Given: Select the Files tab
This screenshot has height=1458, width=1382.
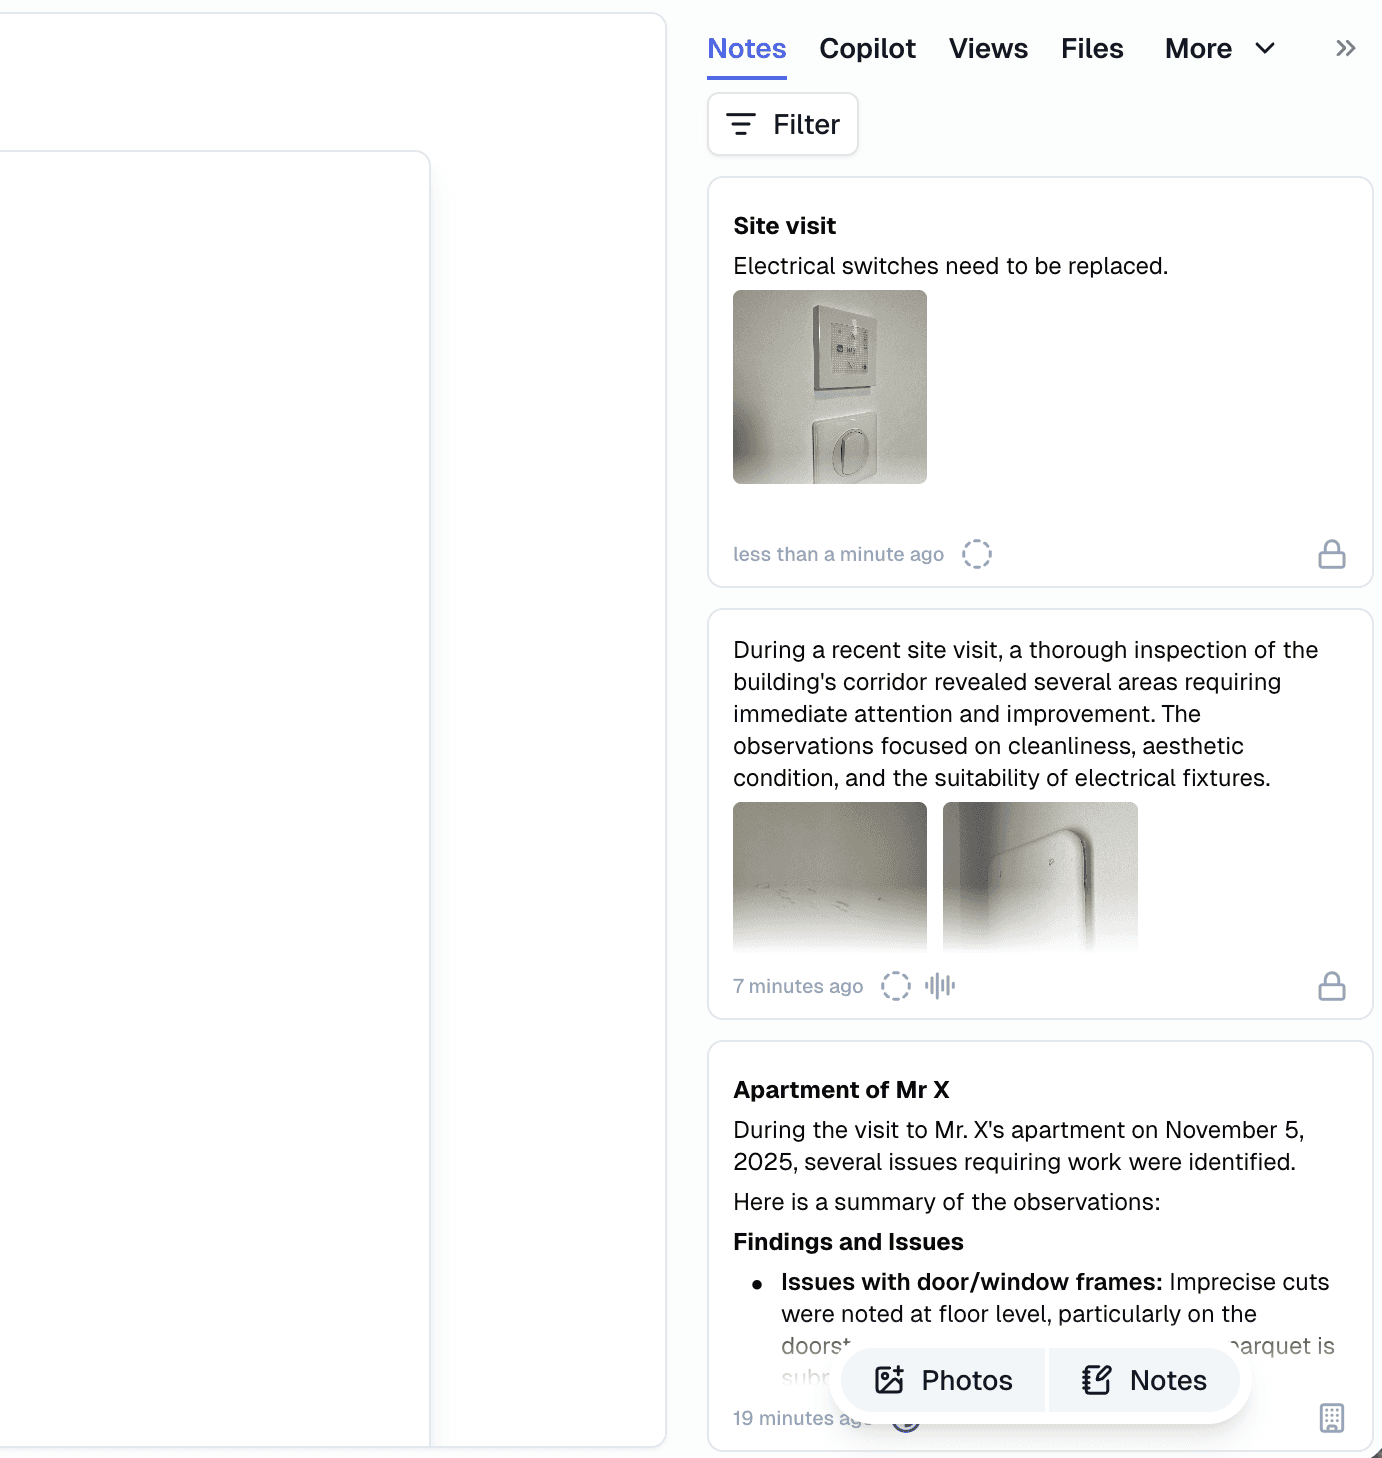Looking at the screenshot, I should (x=1092, y=48).
